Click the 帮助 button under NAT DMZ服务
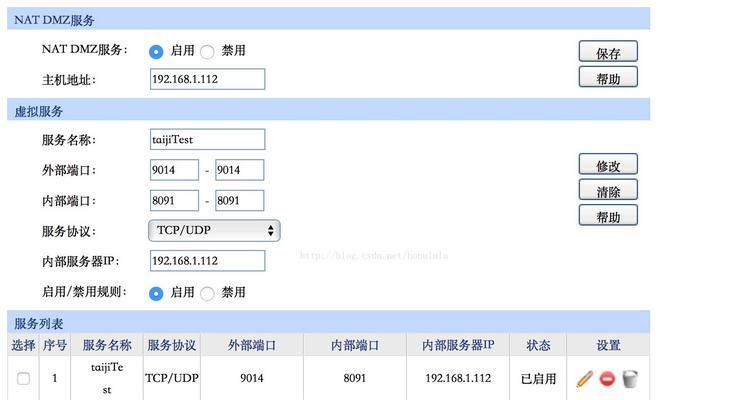This screenshot has width=738, height=400. (x=608, y=77)
